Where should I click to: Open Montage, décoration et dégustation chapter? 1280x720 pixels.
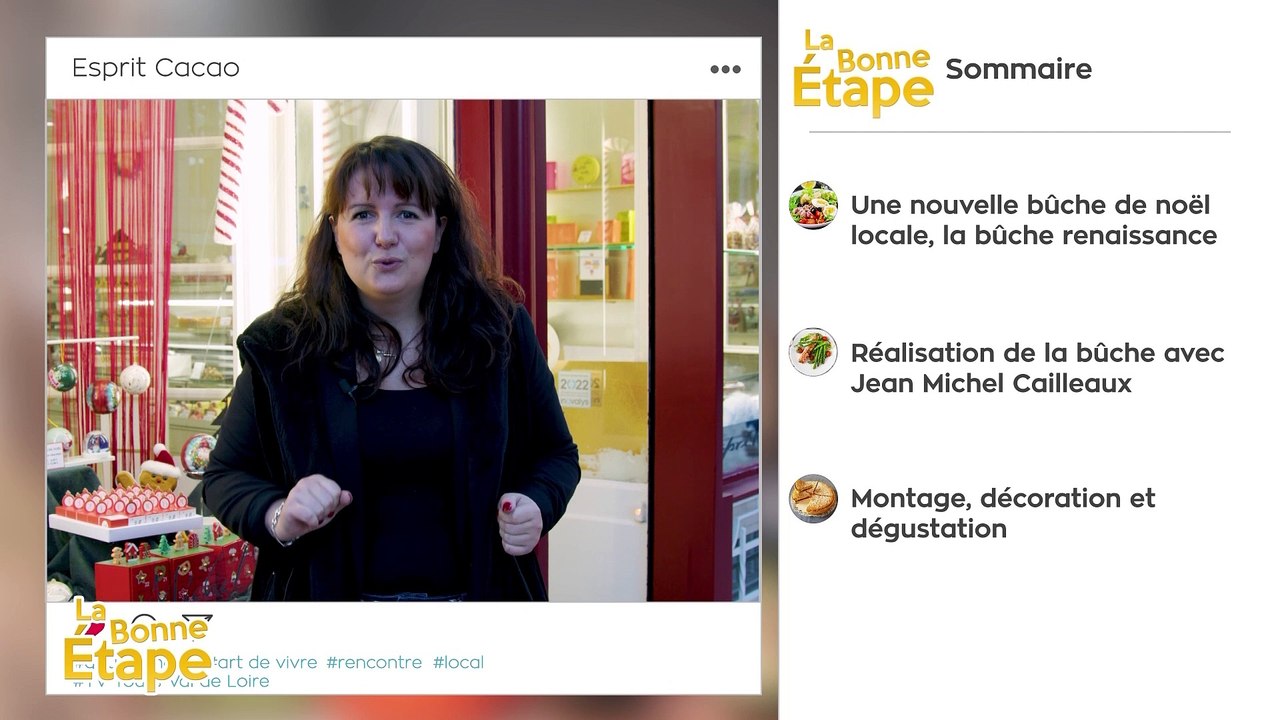[1003, 513]
